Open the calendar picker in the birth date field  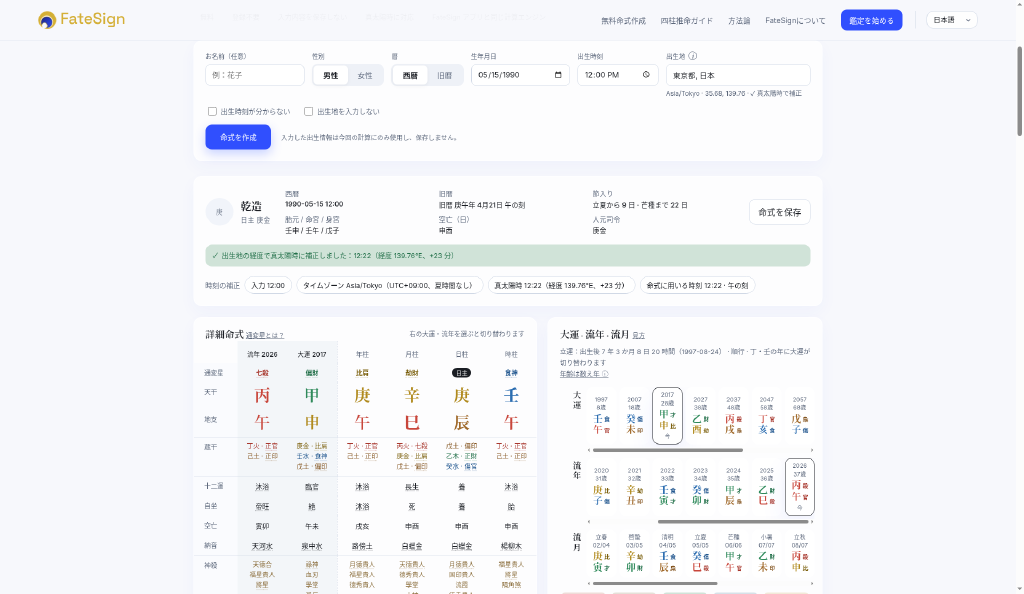click(x=558, y=75)
